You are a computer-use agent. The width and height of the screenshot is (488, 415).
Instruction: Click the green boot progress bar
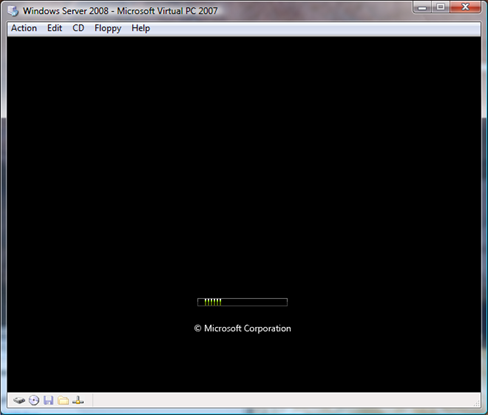(242, 302)
